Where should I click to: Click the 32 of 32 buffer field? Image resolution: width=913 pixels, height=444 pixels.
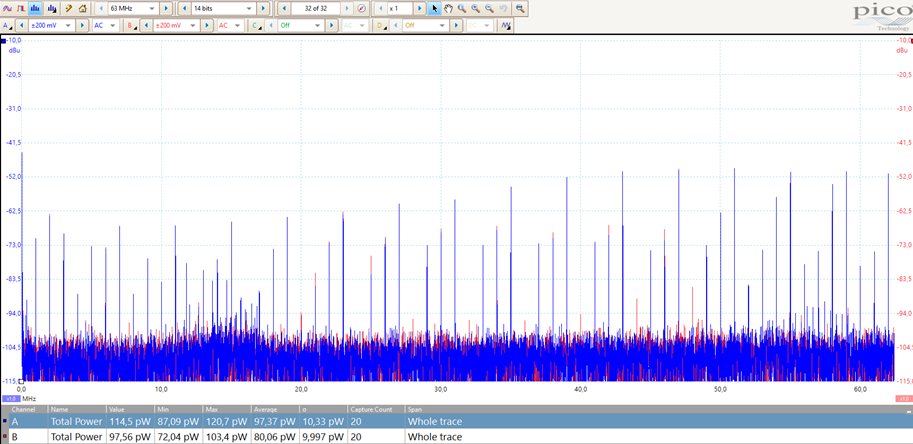[315, 8]
